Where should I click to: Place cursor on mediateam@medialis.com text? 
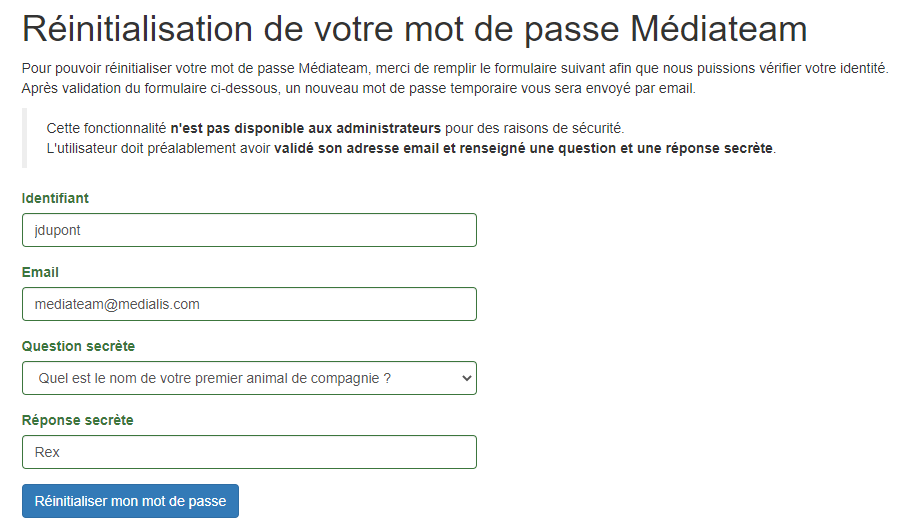point(117,304)
